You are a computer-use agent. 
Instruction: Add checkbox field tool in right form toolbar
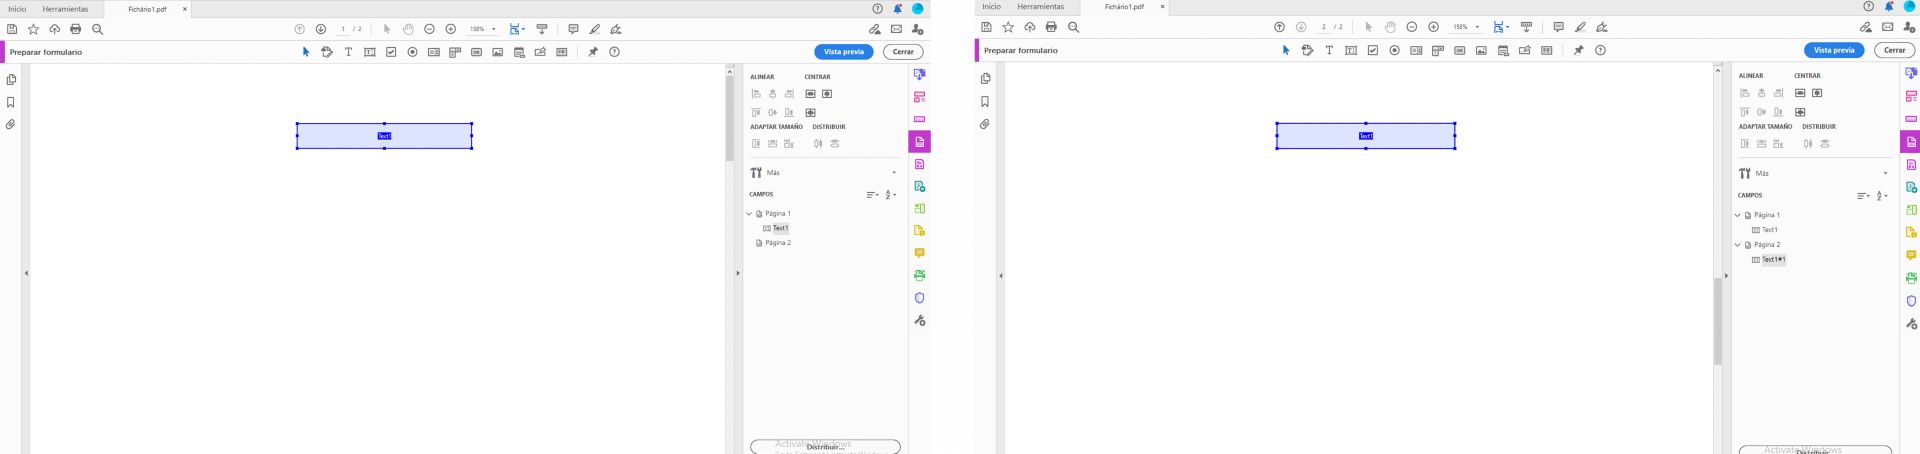click(1372, 50)
